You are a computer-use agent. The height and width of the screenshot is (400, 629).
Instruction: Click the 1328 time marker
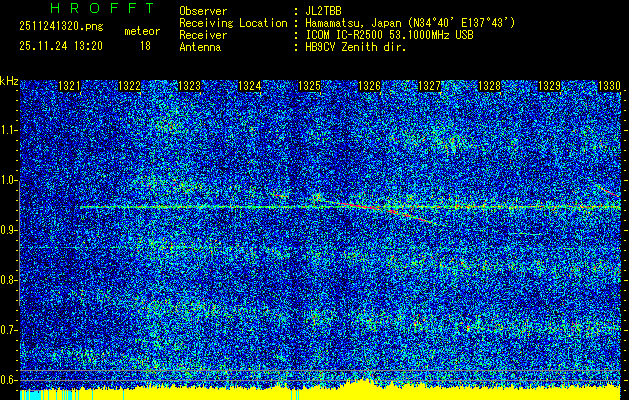[x=489, y=87]
